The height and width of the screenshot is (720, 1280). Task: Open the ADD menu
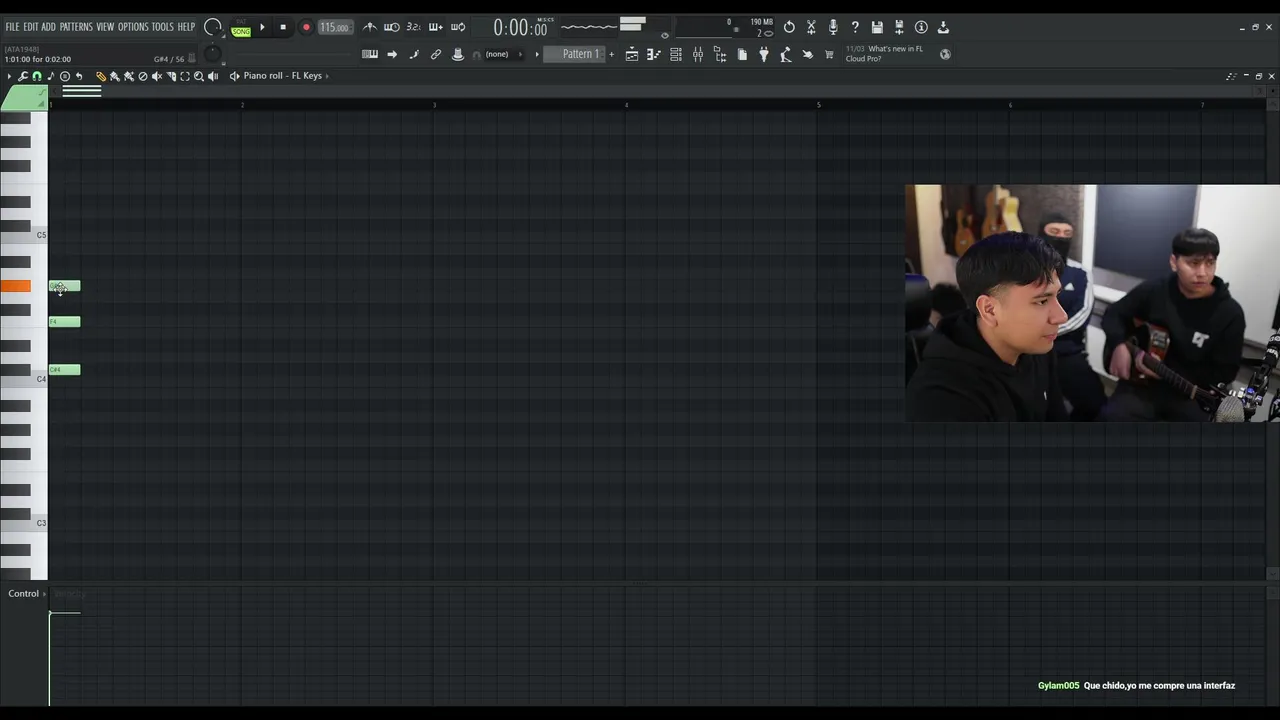click(48, 27)
